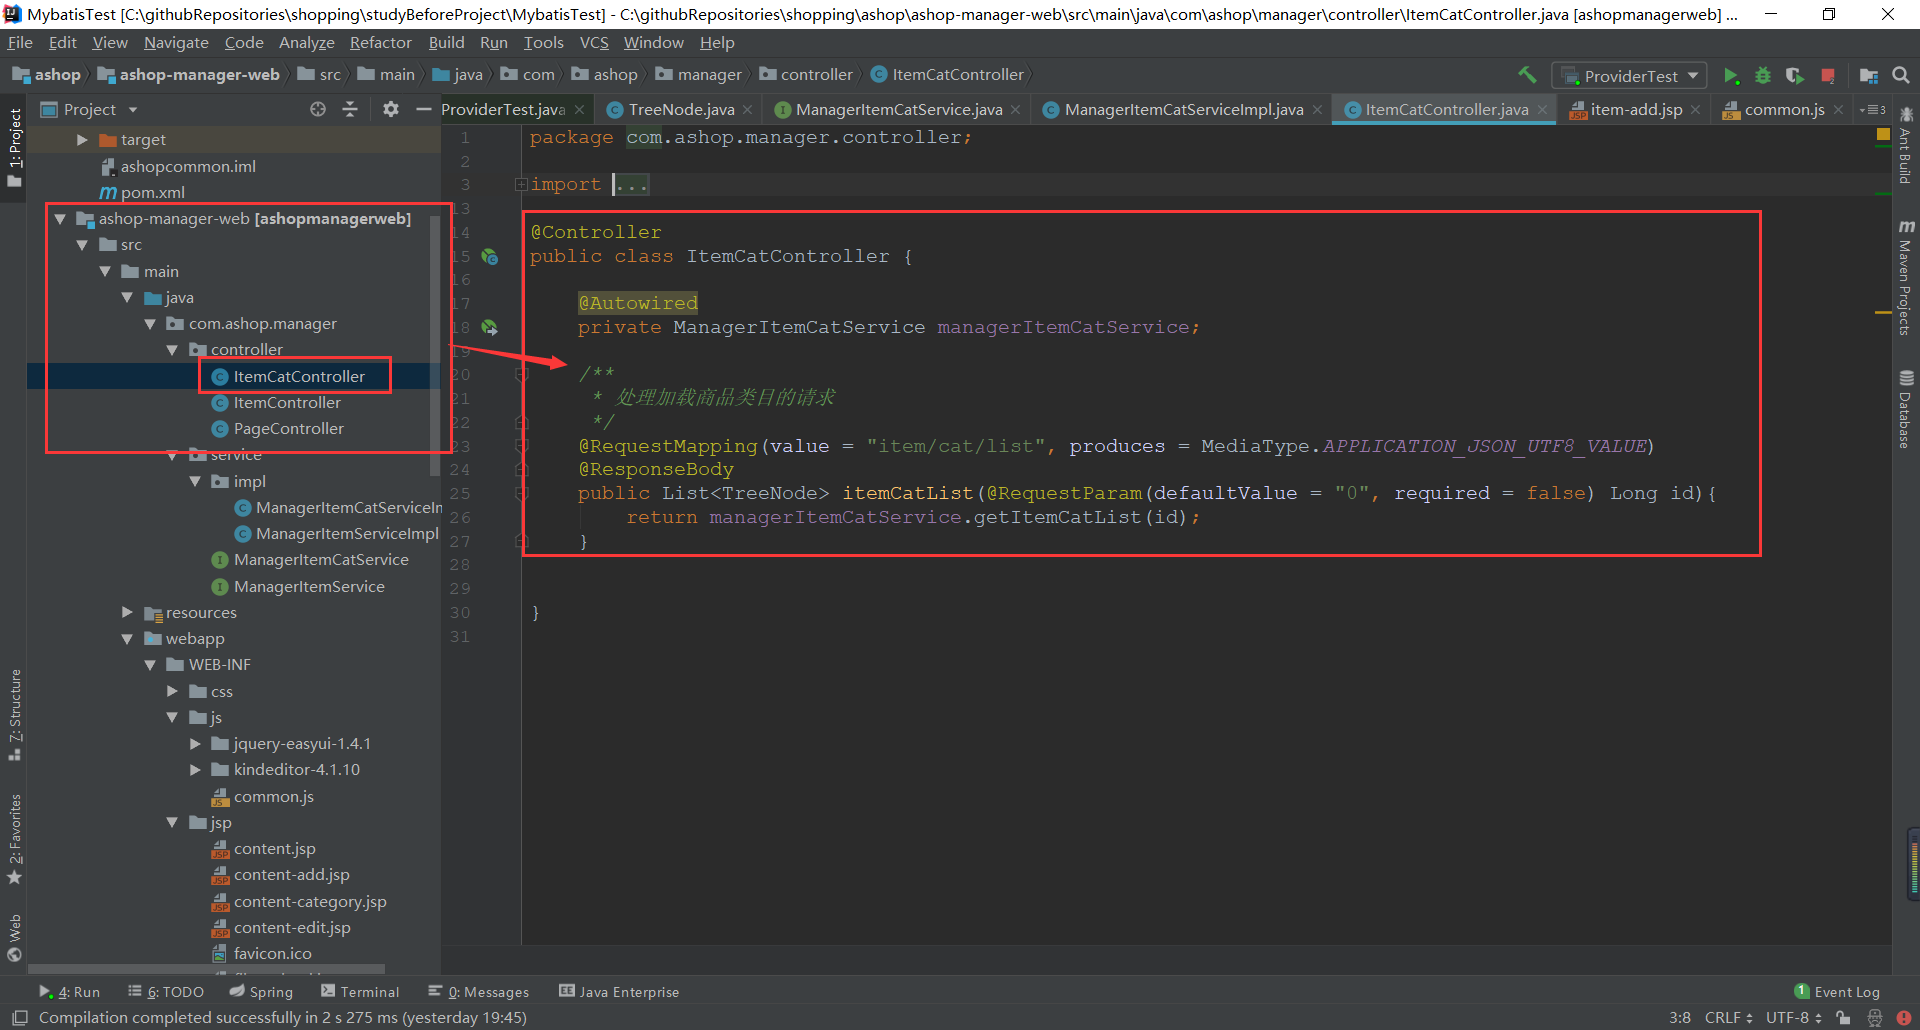Image resolution: width=1920 pixels, height=1030 pixels.
Task: Open the Web tool window
Action: point(15,938)
